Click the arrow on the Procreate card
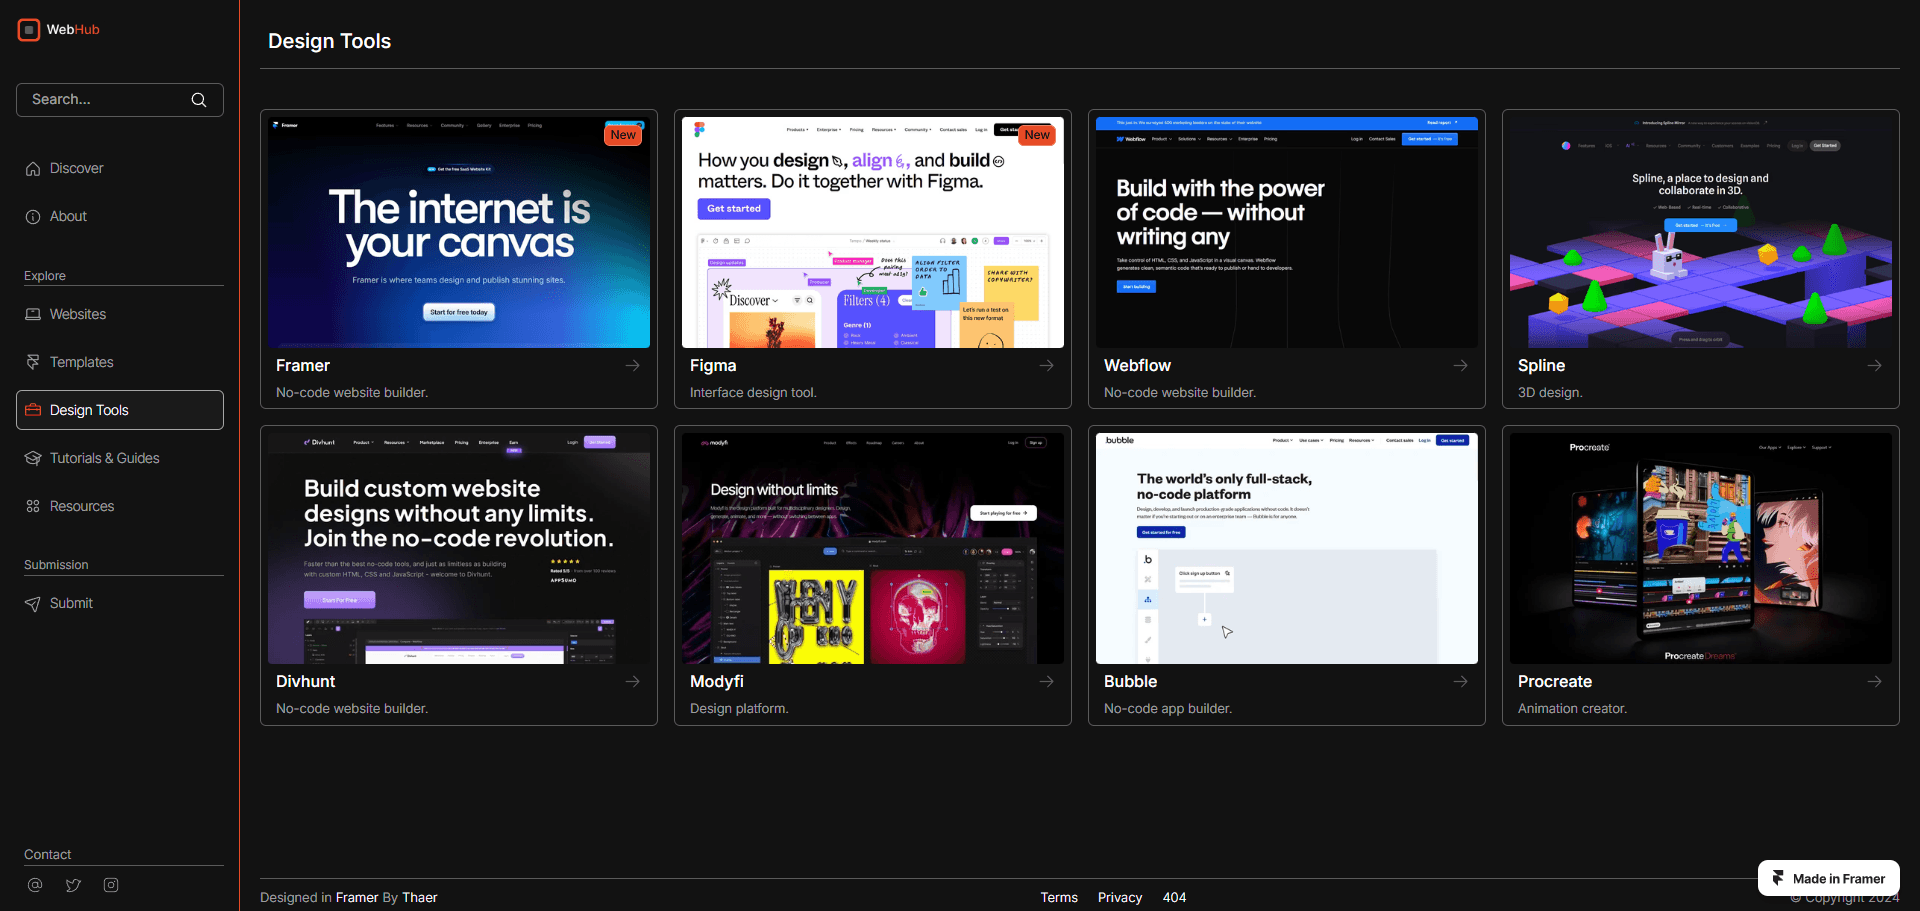Viewport: 1920px width, 911px height. (x=1875, y=682)
